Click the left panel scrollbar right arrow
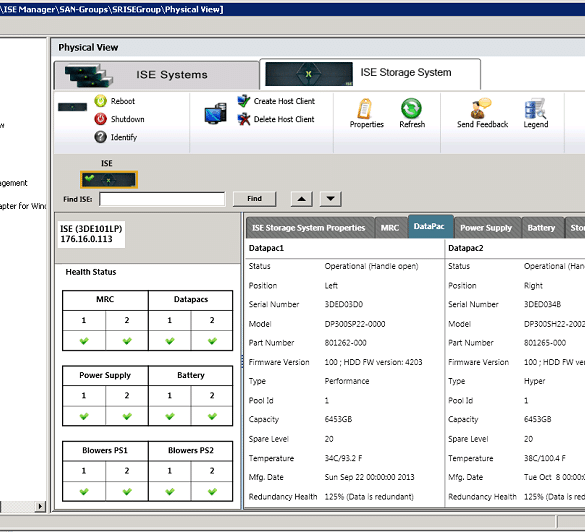 click(40, 506)
